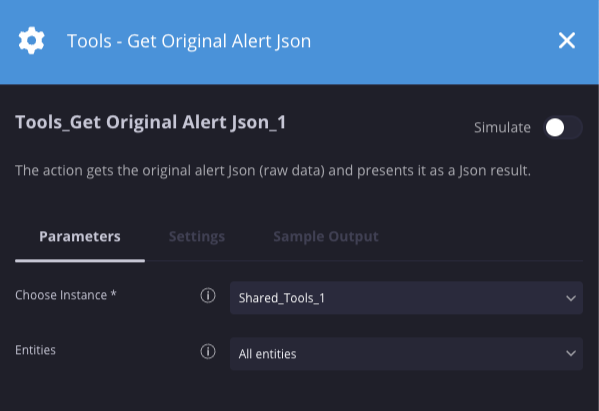The image size is (599, 411).
Task: Switch to the Sample Output tab
Action: point(326,236)
